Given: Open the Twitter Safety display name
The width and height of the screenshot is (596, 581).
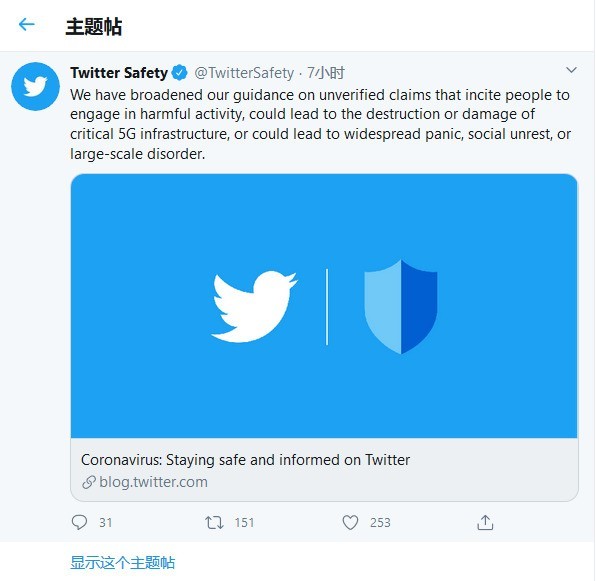Looking at the screenshot, I should tap(119, 73).
